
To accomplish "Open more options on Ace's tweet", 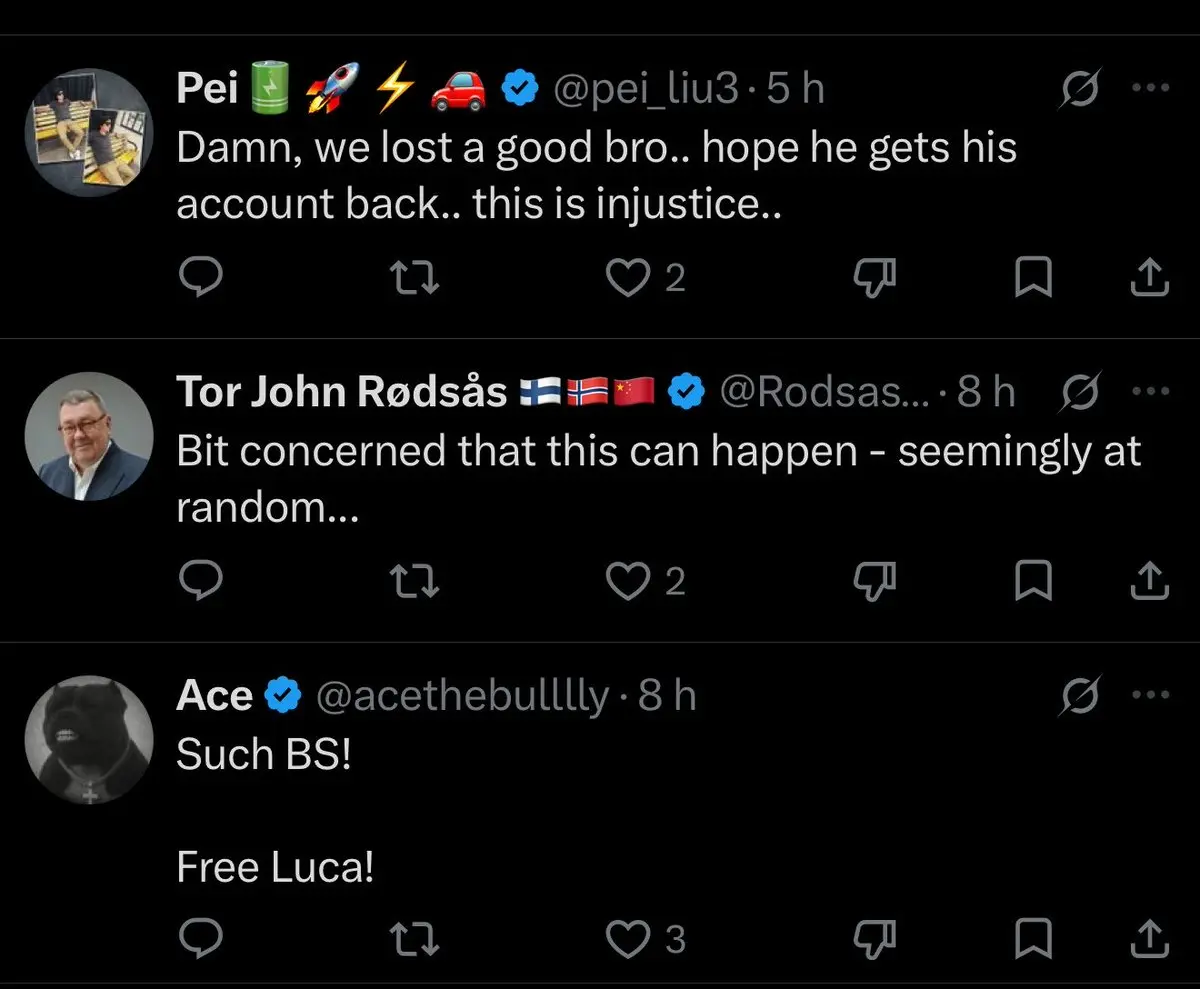I will (1150, 694).
